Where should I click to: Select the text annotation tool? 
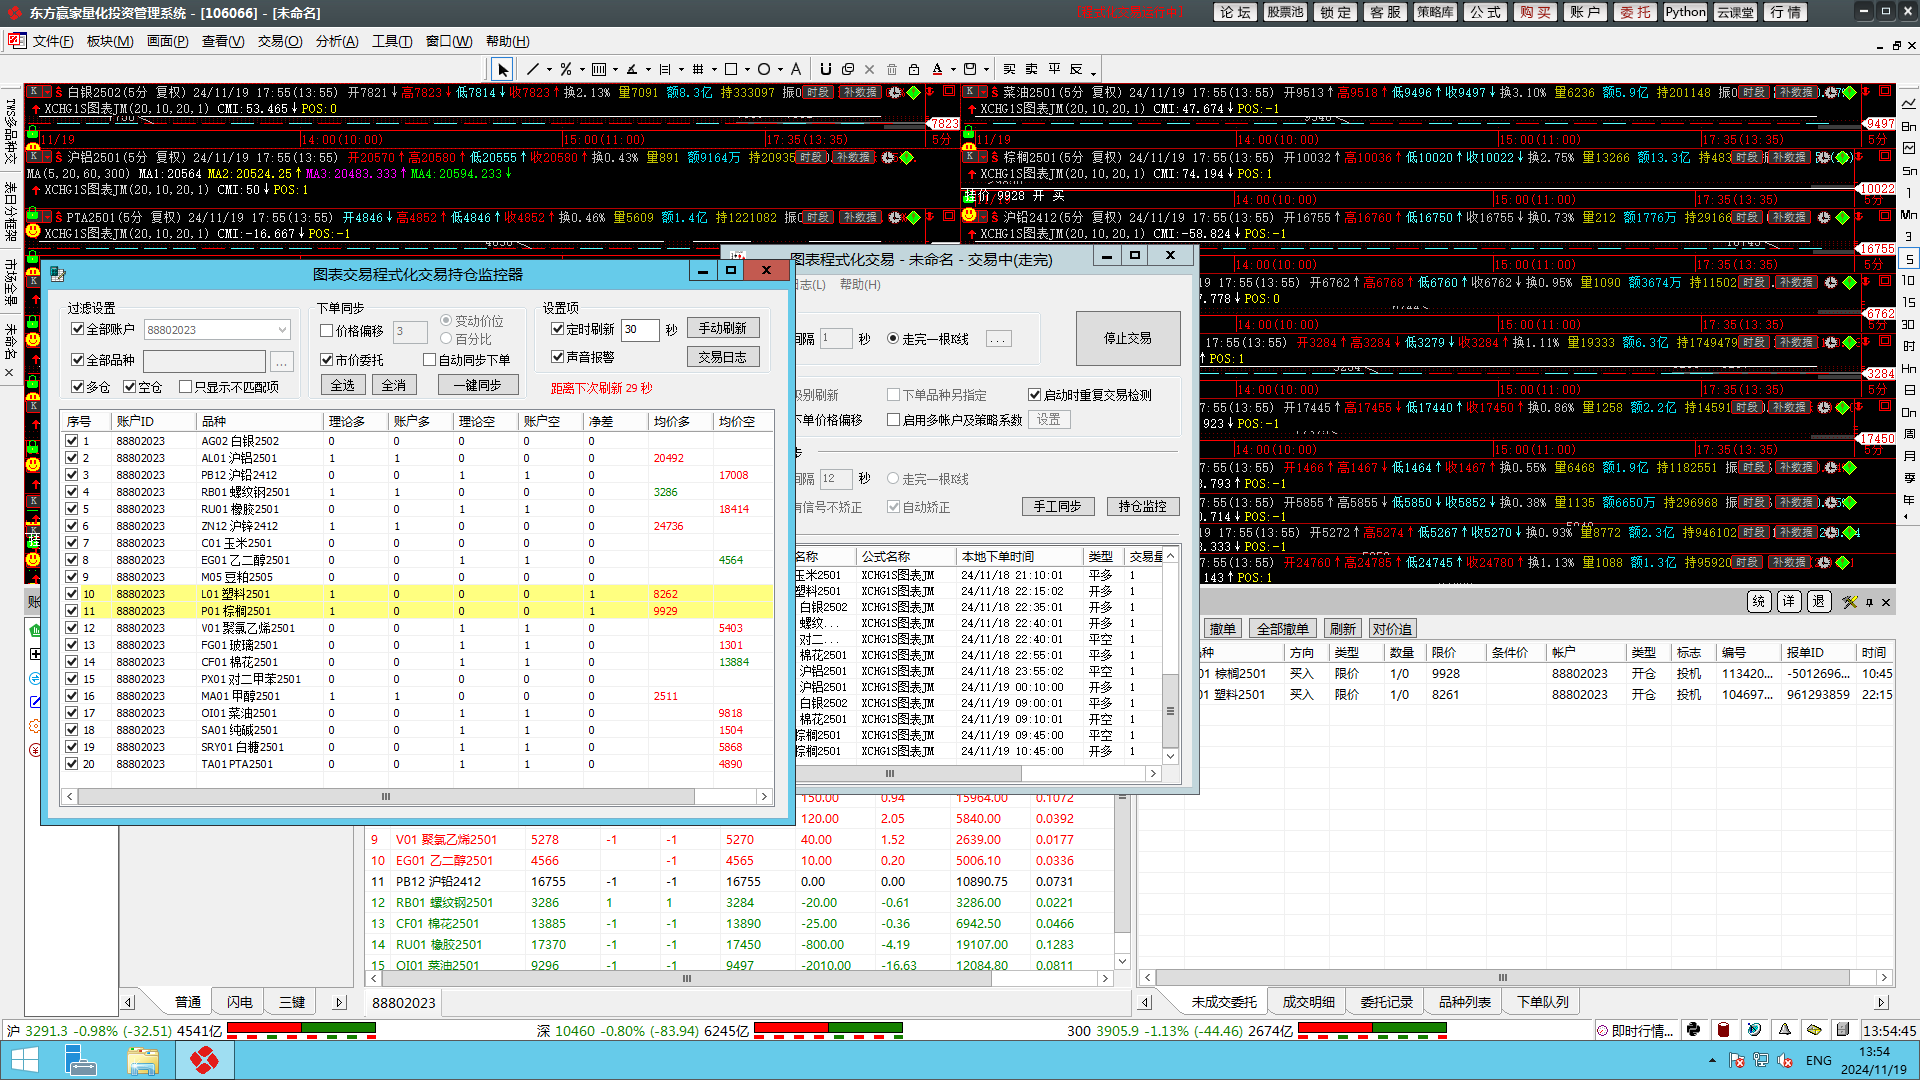(796, 69)
